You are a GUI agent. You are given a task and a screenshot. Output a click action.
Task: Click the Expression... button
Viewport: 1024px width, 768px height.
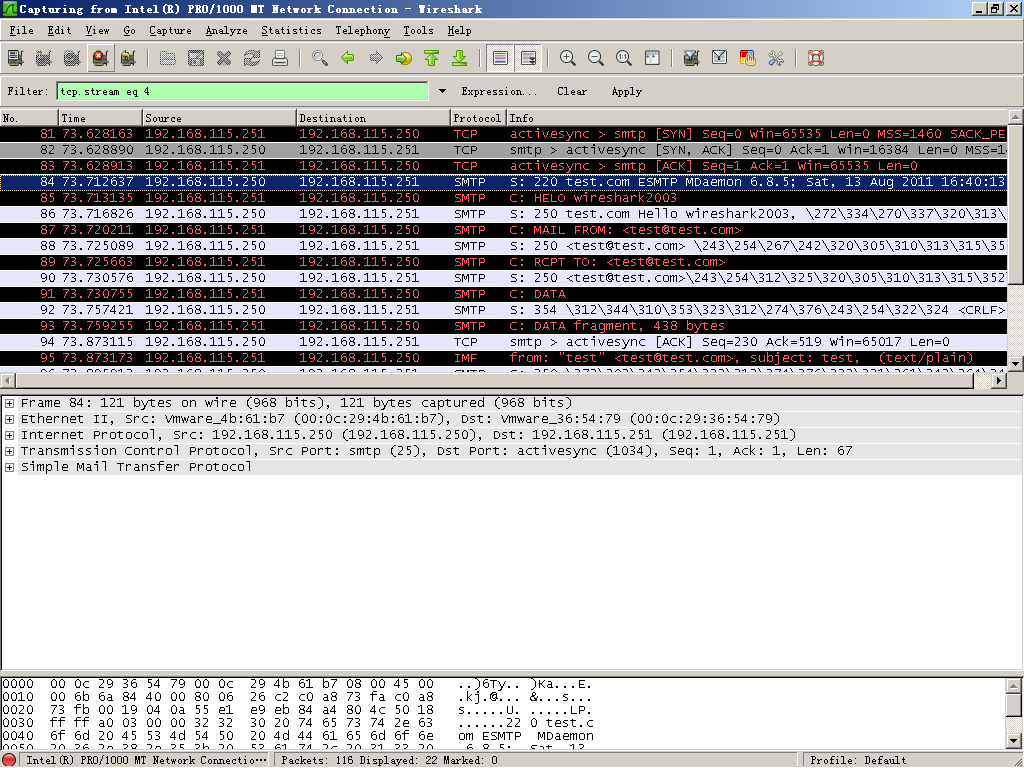coord(499,91)
